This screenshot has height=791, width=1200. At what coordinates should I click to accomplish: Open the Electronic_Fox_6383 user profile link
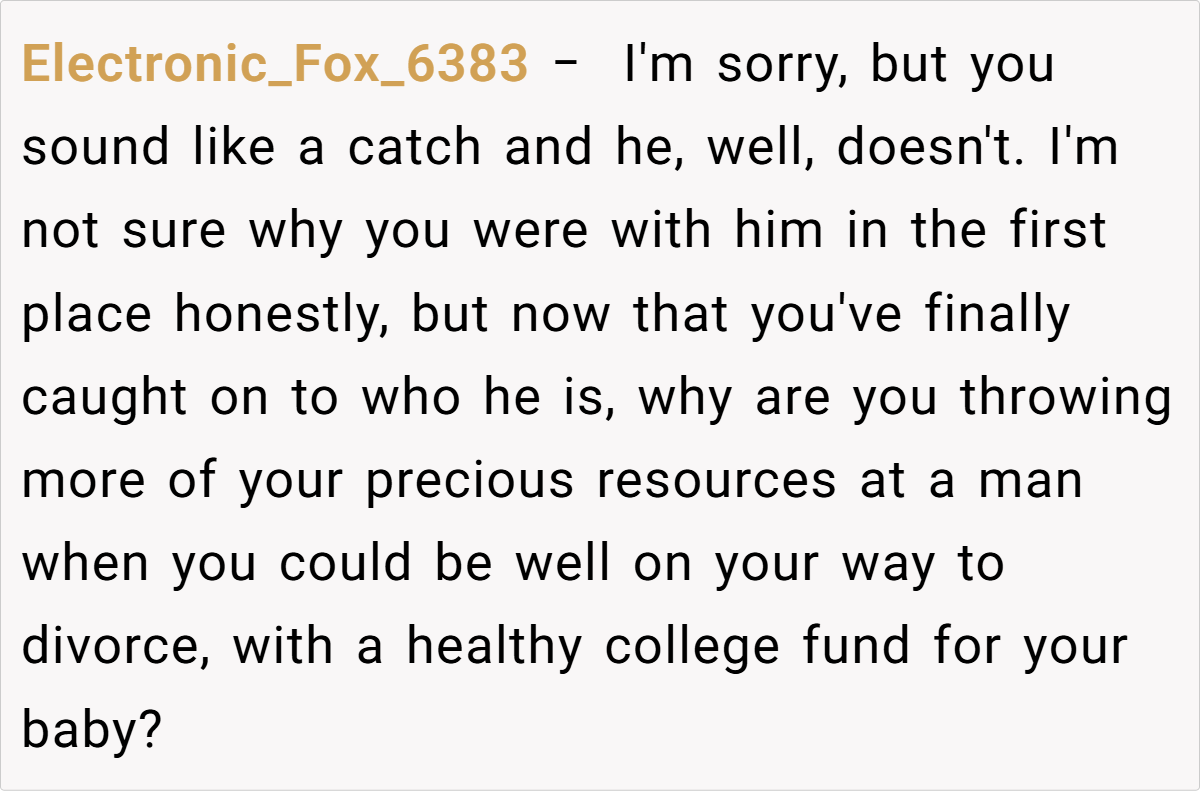(275, 65)
